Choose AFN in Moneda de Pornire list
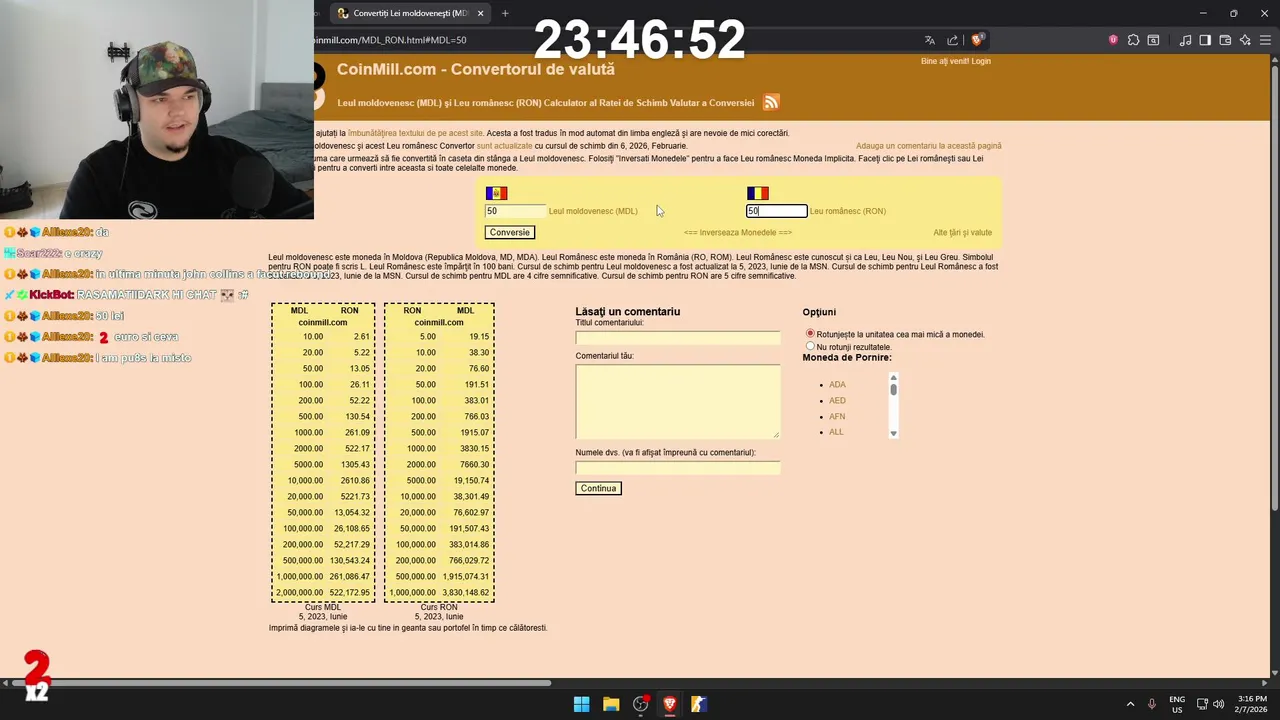Screen dimensions: 1280x720 coord(837,416)
